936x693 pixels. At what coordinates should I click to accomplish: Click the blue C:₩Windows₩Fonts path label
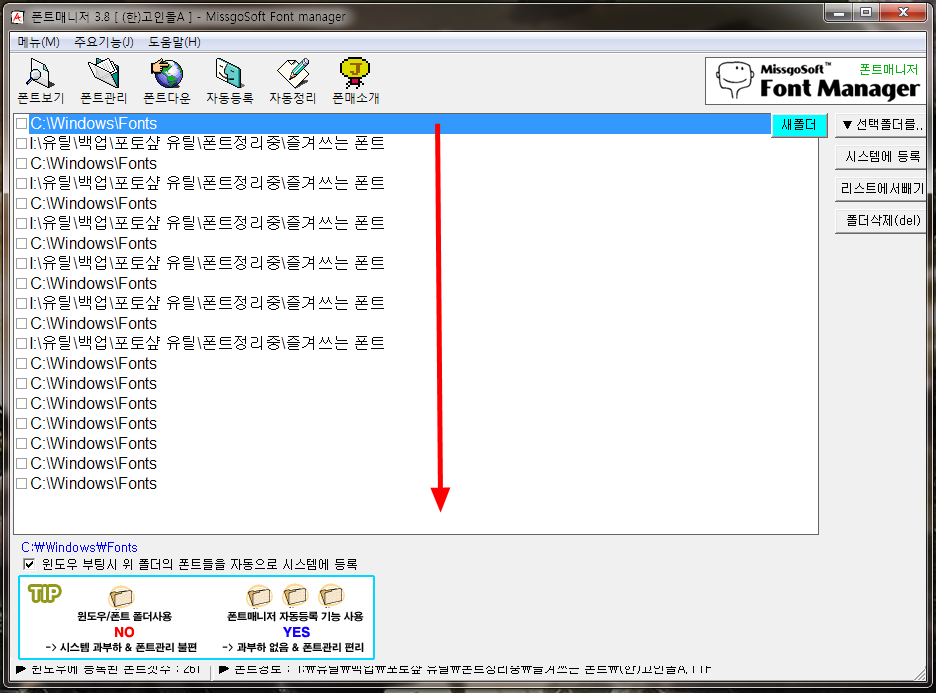(x=79, y=547)
